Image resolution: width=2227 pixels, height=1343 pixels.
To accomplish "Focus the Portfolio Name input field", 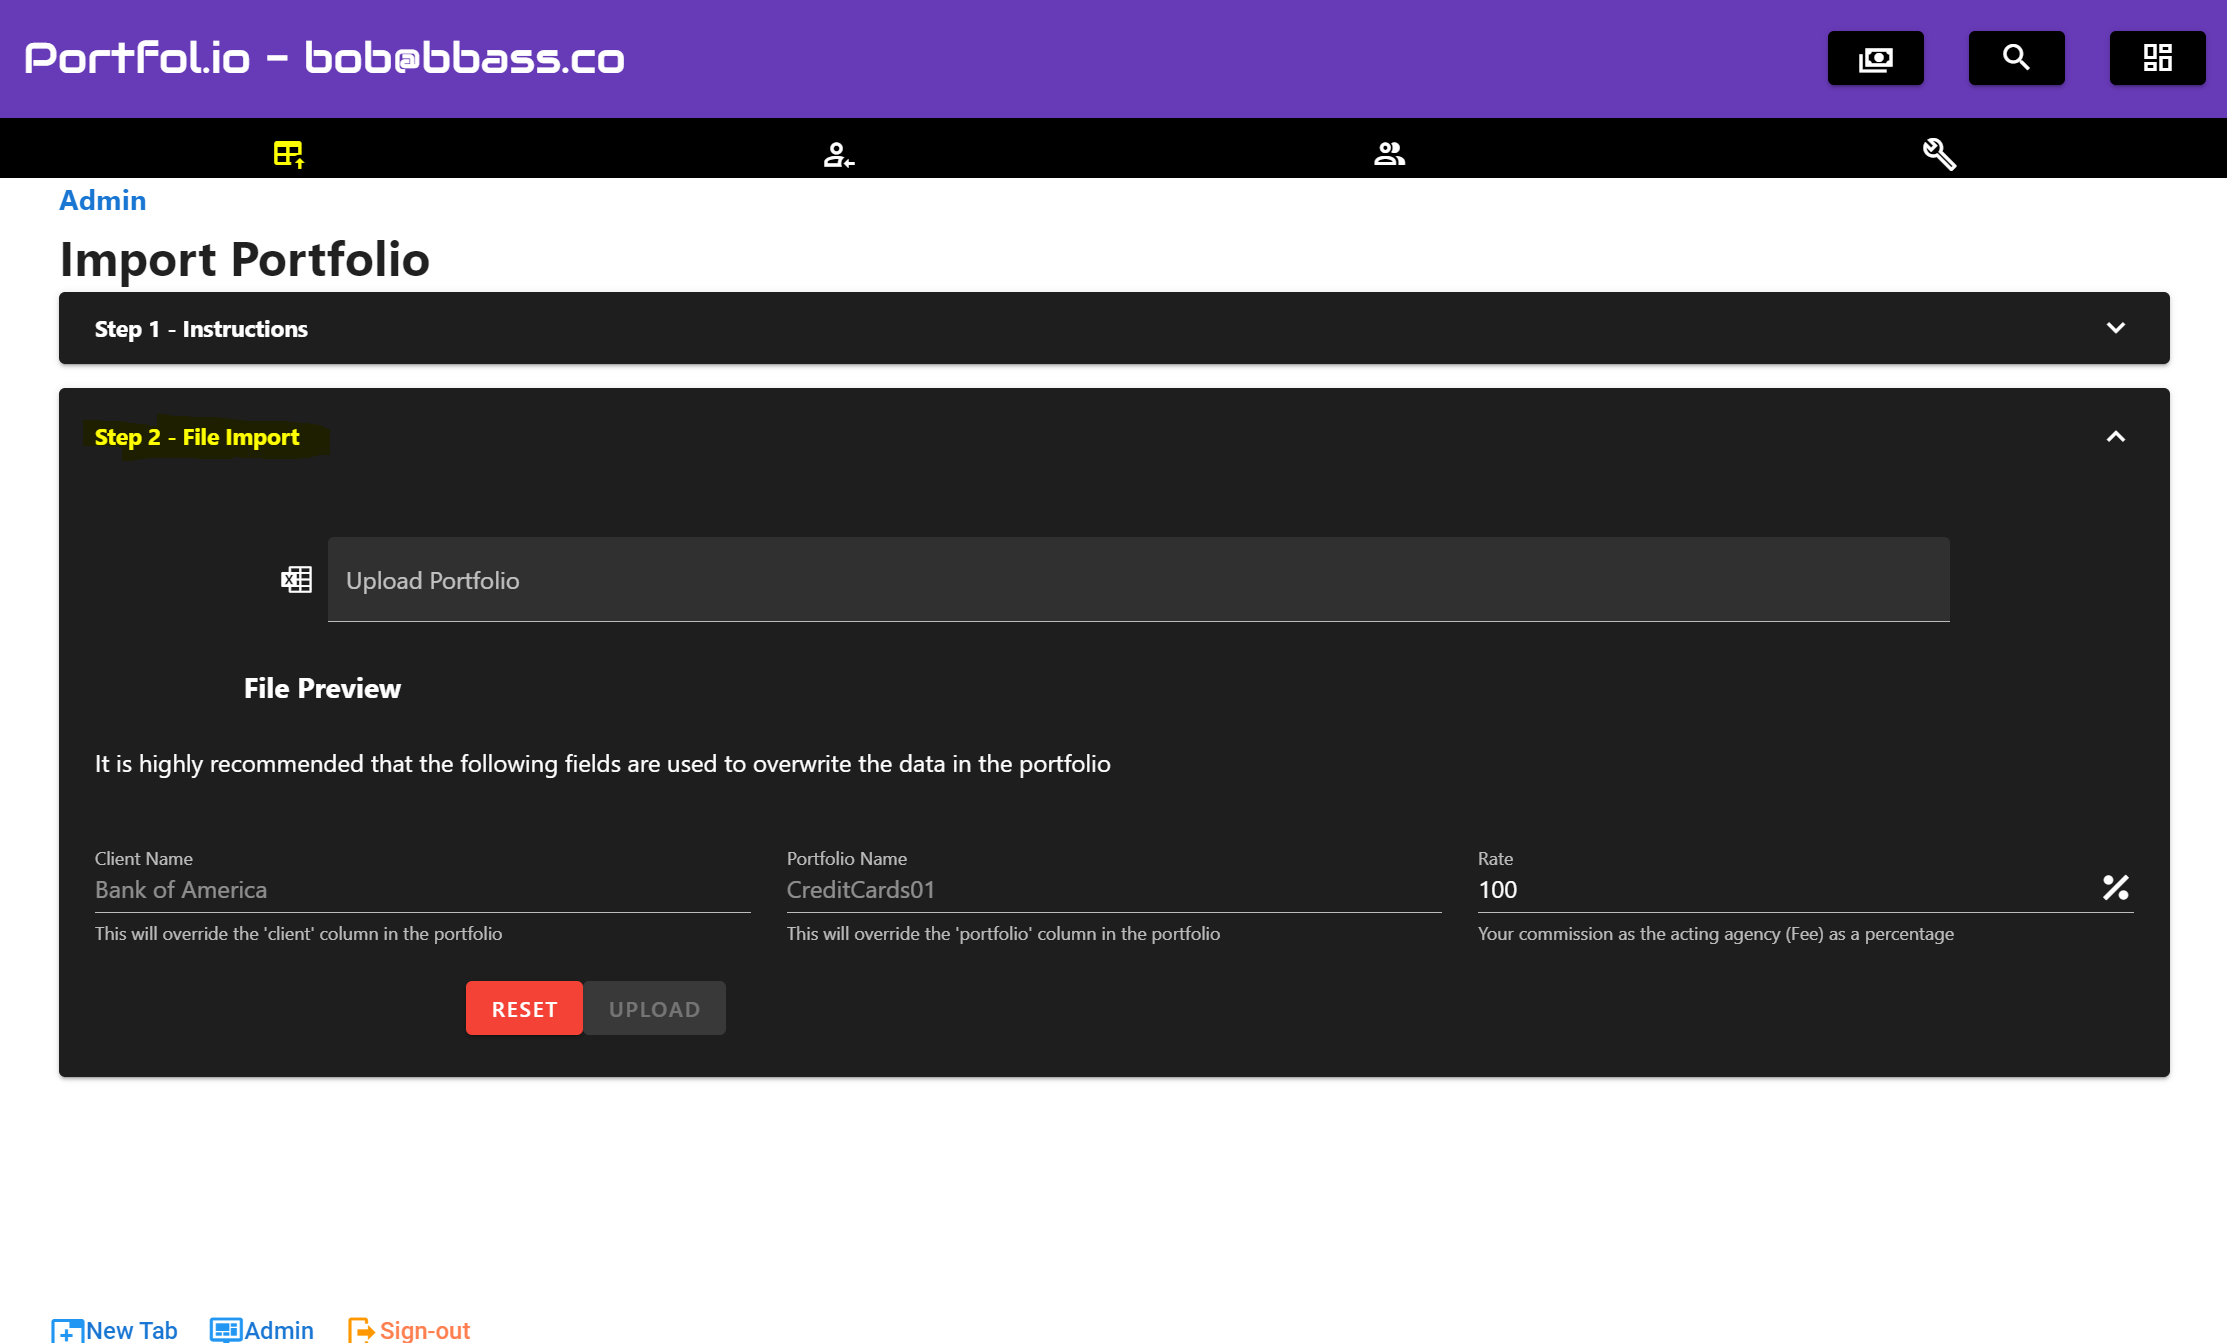I will tap(1113, 890).
